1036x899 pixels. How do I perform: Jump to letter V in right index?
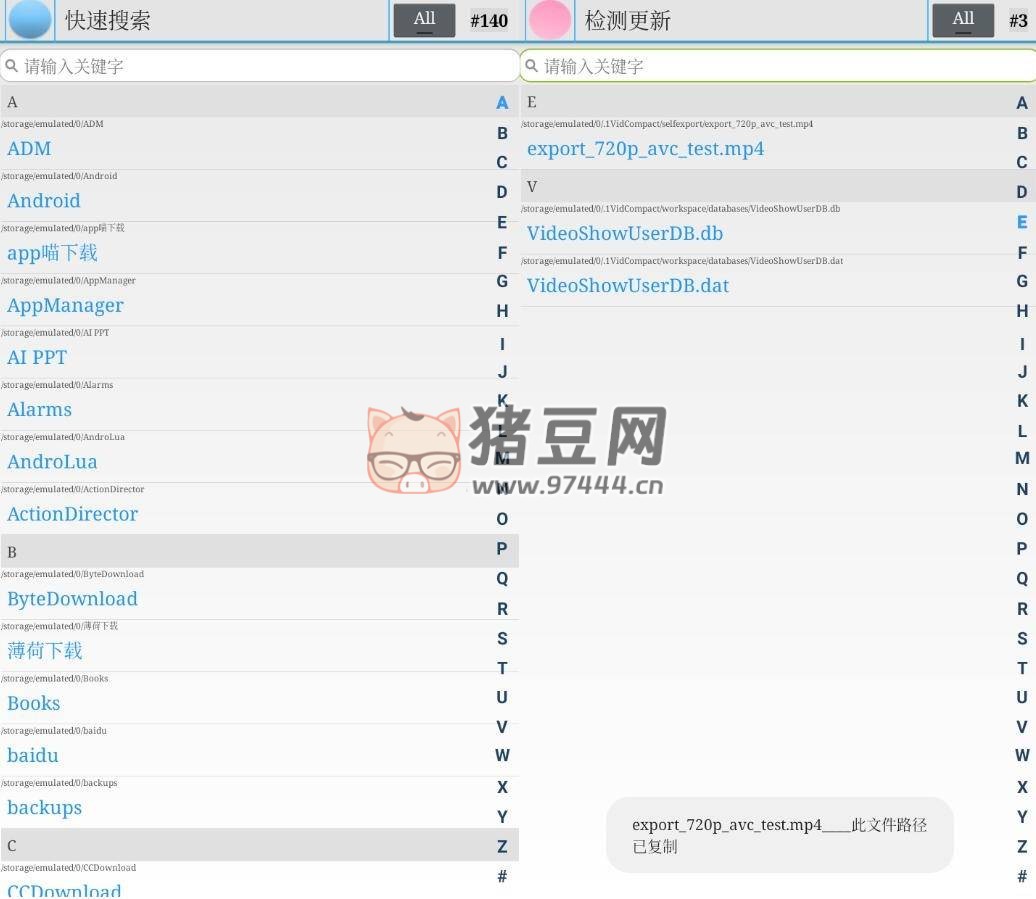(1021, 727)
